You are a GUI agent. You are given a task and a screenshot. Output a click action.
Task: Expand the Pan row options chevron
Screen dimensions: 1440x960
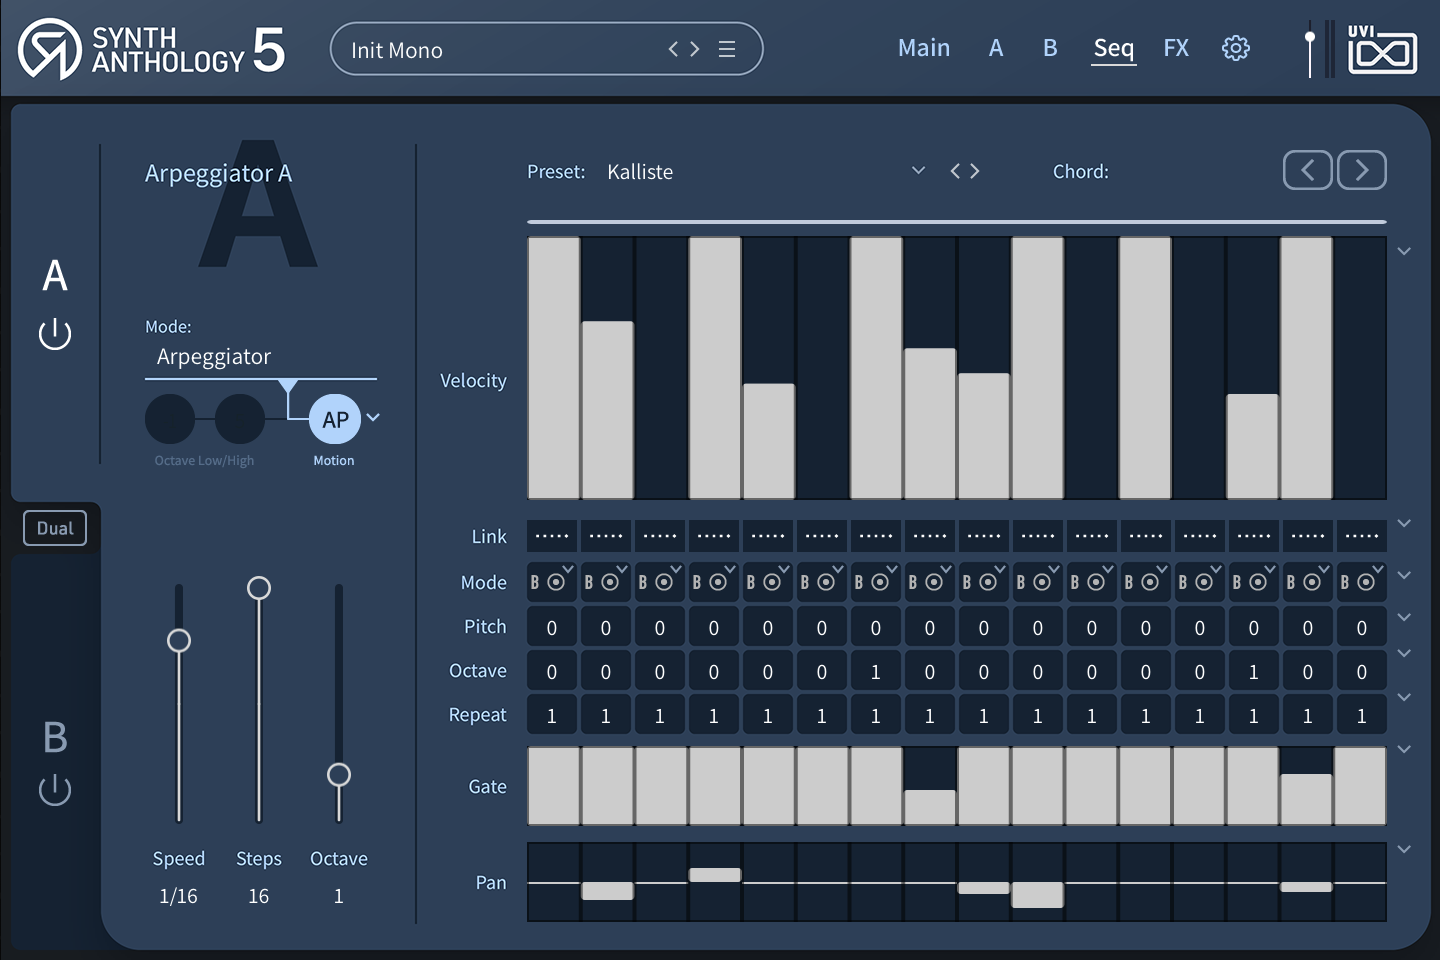click(1404, 849)
